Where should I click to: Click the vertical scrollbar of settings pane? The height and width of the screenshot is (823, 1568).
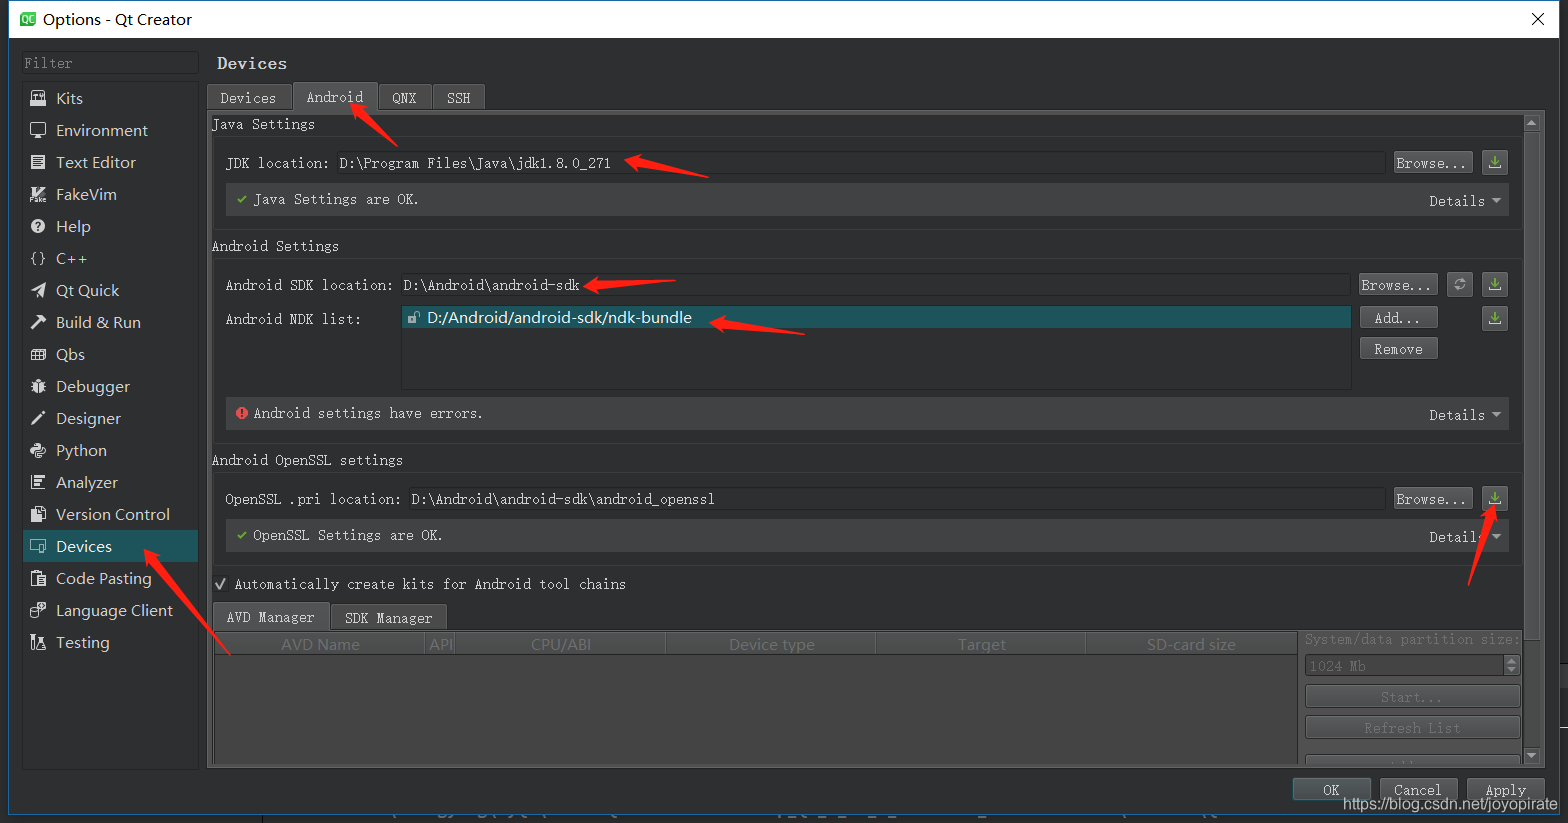click(x=1531, y=385)
